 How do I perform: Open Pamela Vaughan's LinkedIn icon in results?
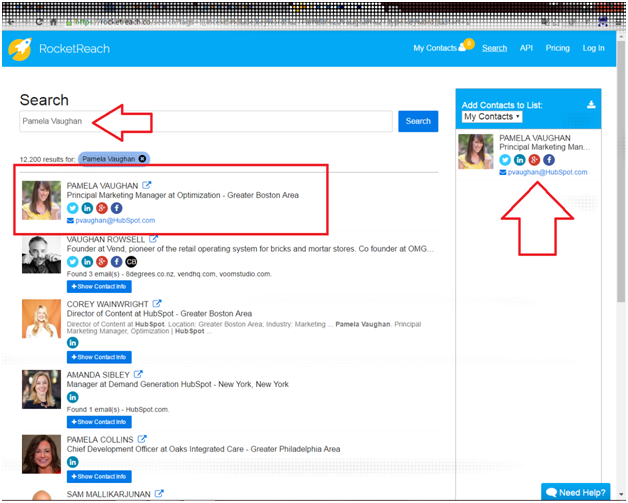click(87, 208)
